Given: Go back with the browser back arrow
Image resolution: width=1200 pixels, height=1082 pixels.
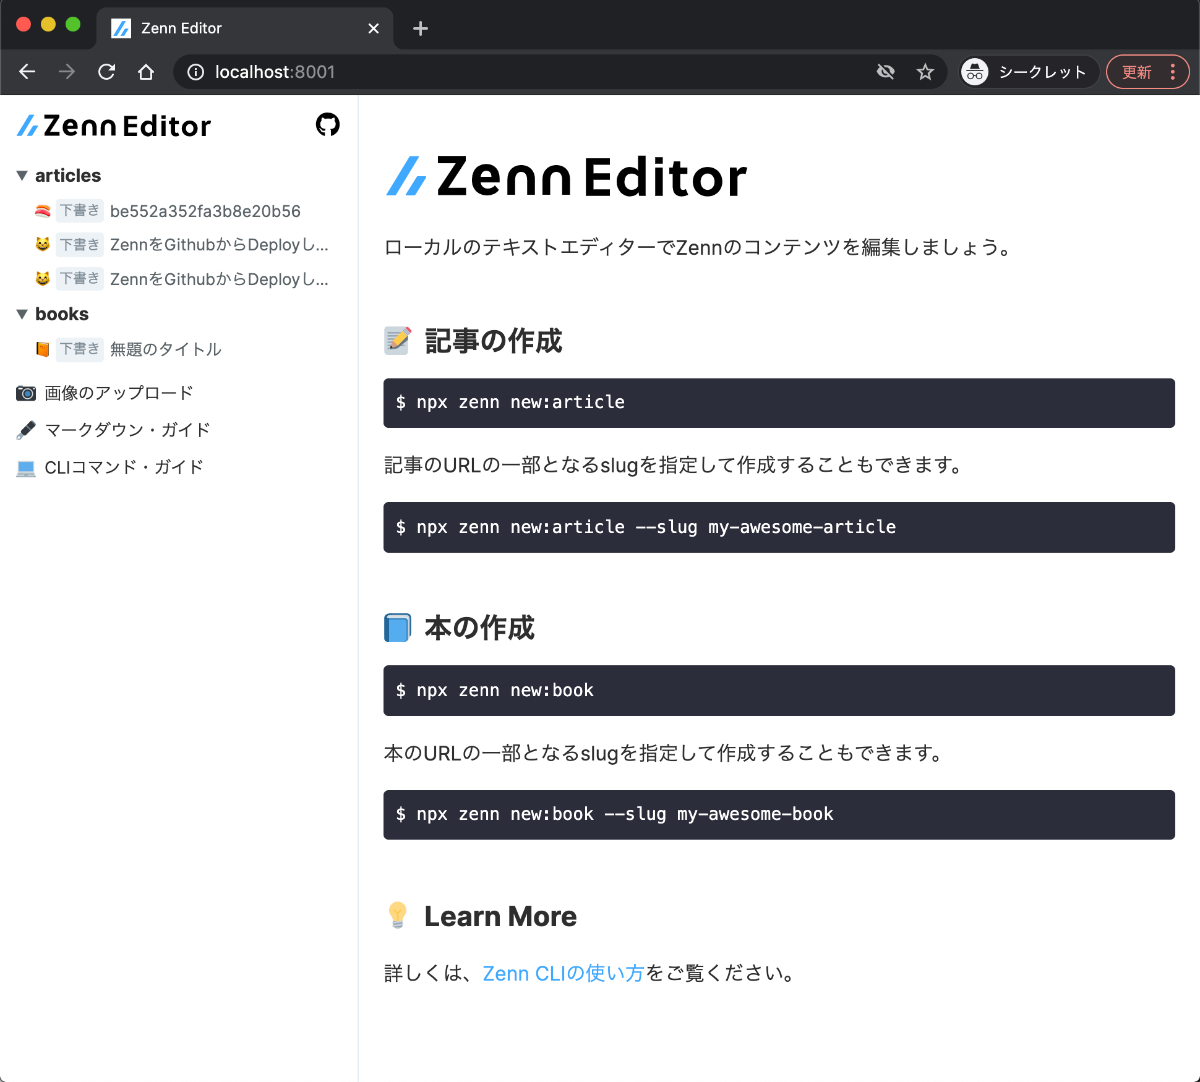Looking at the screenshot, I should [x=27, y=72].
